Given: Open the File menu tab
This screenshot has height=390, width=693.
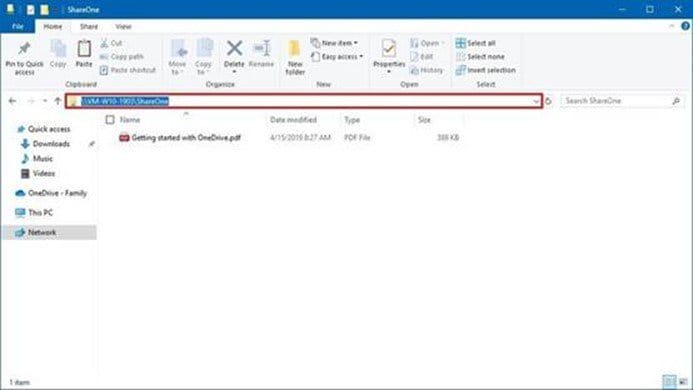Looking at the screenshot, I should point(18,27).
